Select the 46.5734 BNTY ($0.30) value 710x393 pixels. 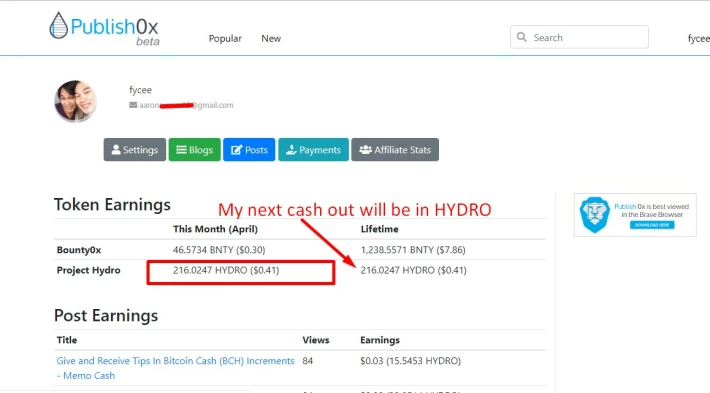click(219, 250)
